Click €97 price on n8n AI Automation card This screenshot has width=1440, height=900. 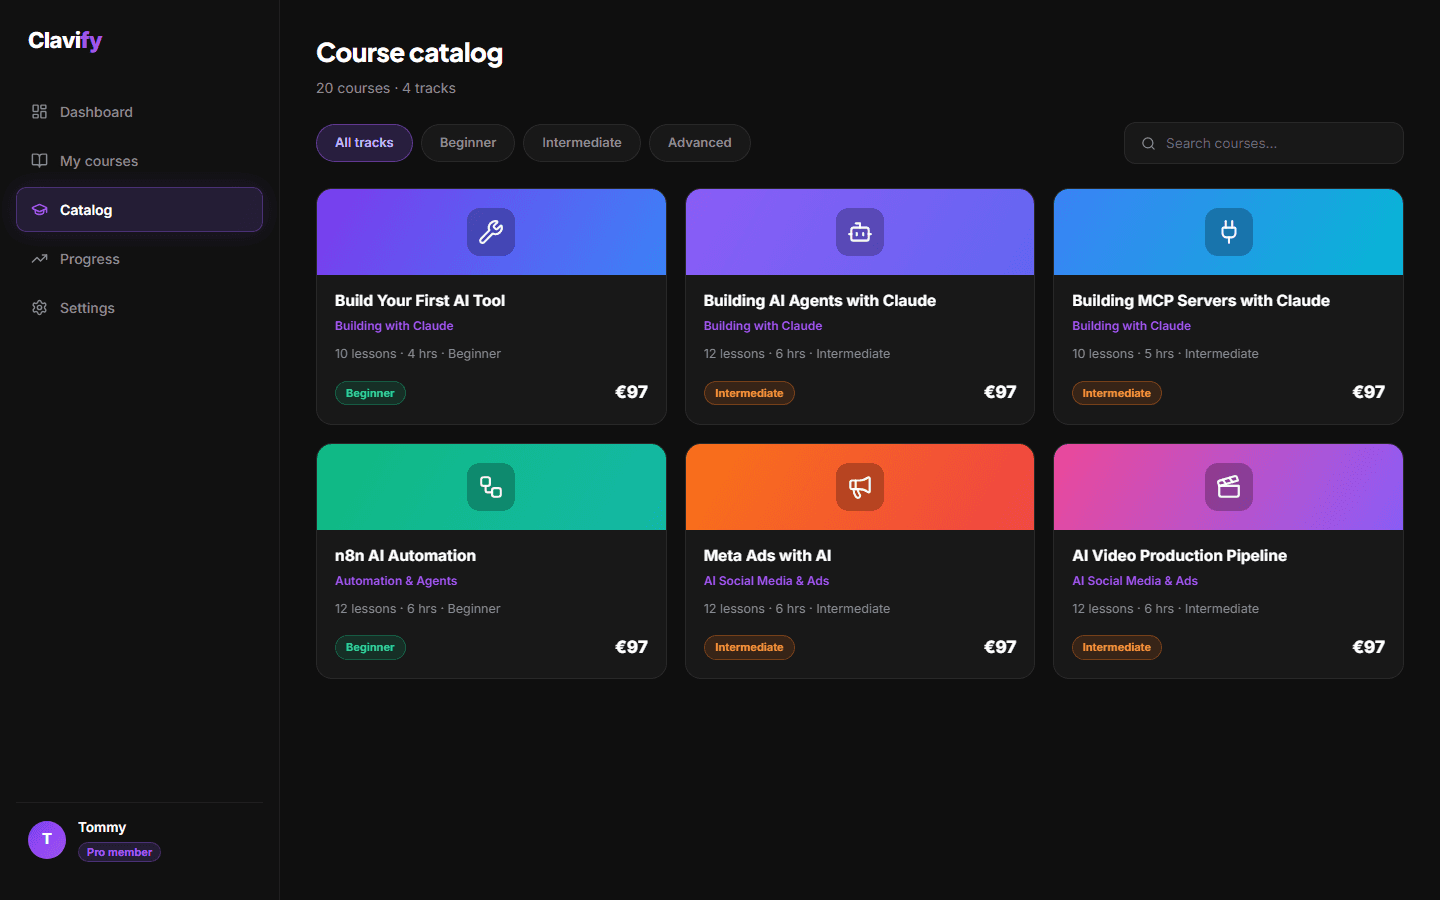(x=631, y=647)
